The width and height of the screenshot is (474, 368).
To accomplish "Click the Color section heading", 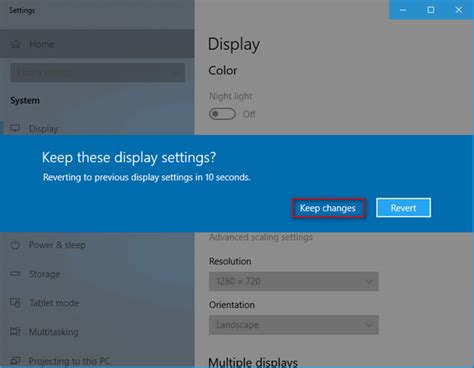I will coord(223,71).
